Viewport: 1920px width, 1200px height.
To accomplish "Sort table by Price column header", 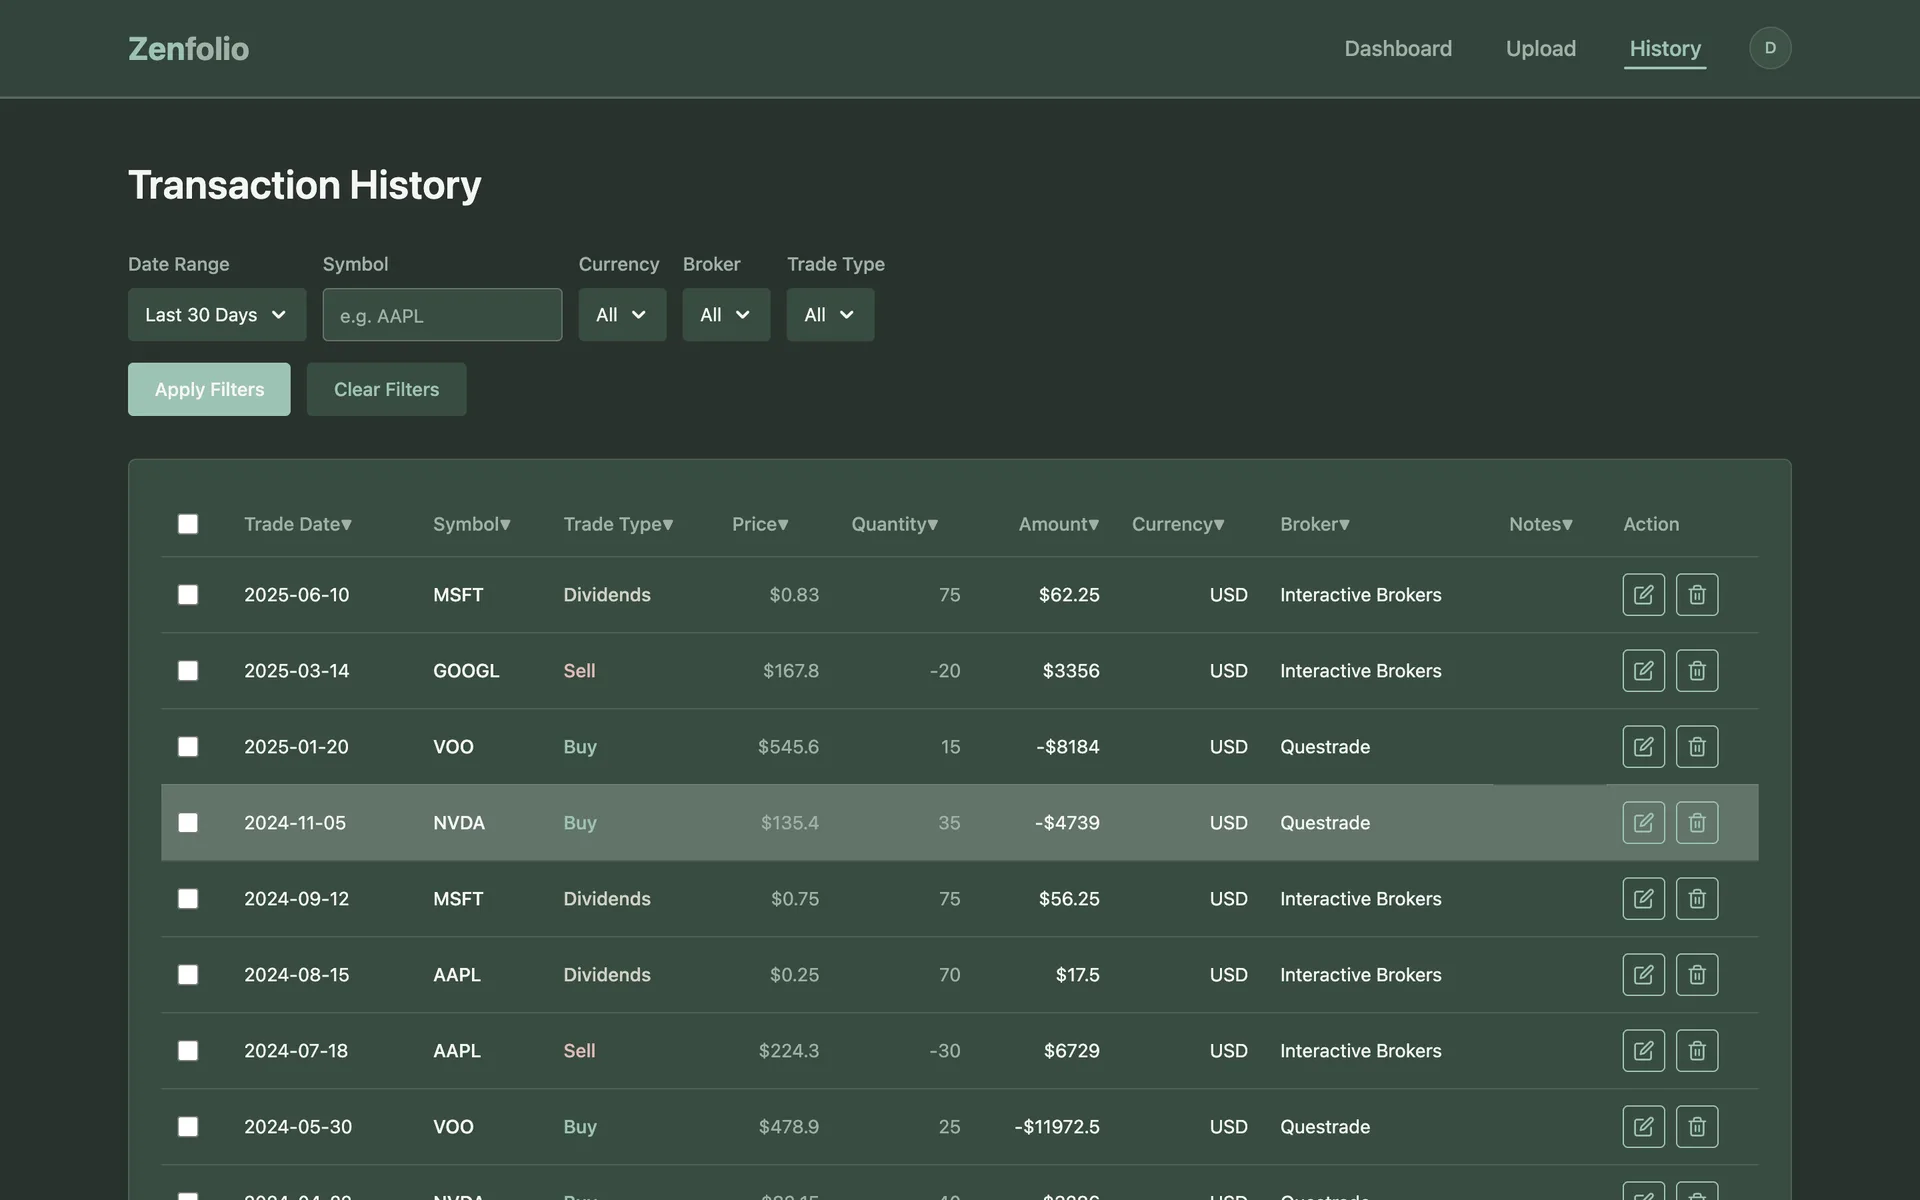I will tap(760, 524).
